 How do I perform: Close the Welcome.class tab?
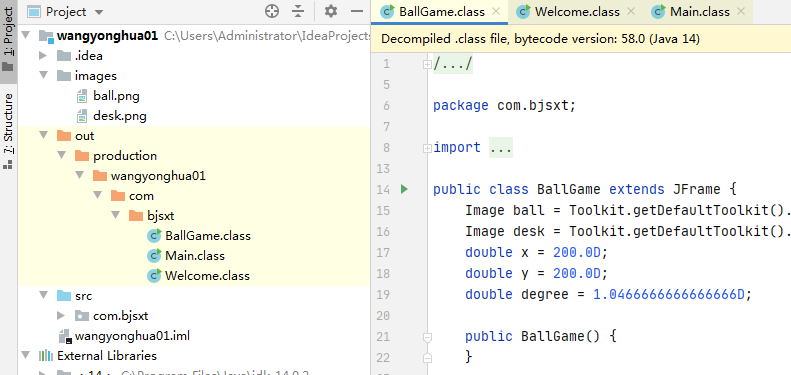tap(631, 11)
